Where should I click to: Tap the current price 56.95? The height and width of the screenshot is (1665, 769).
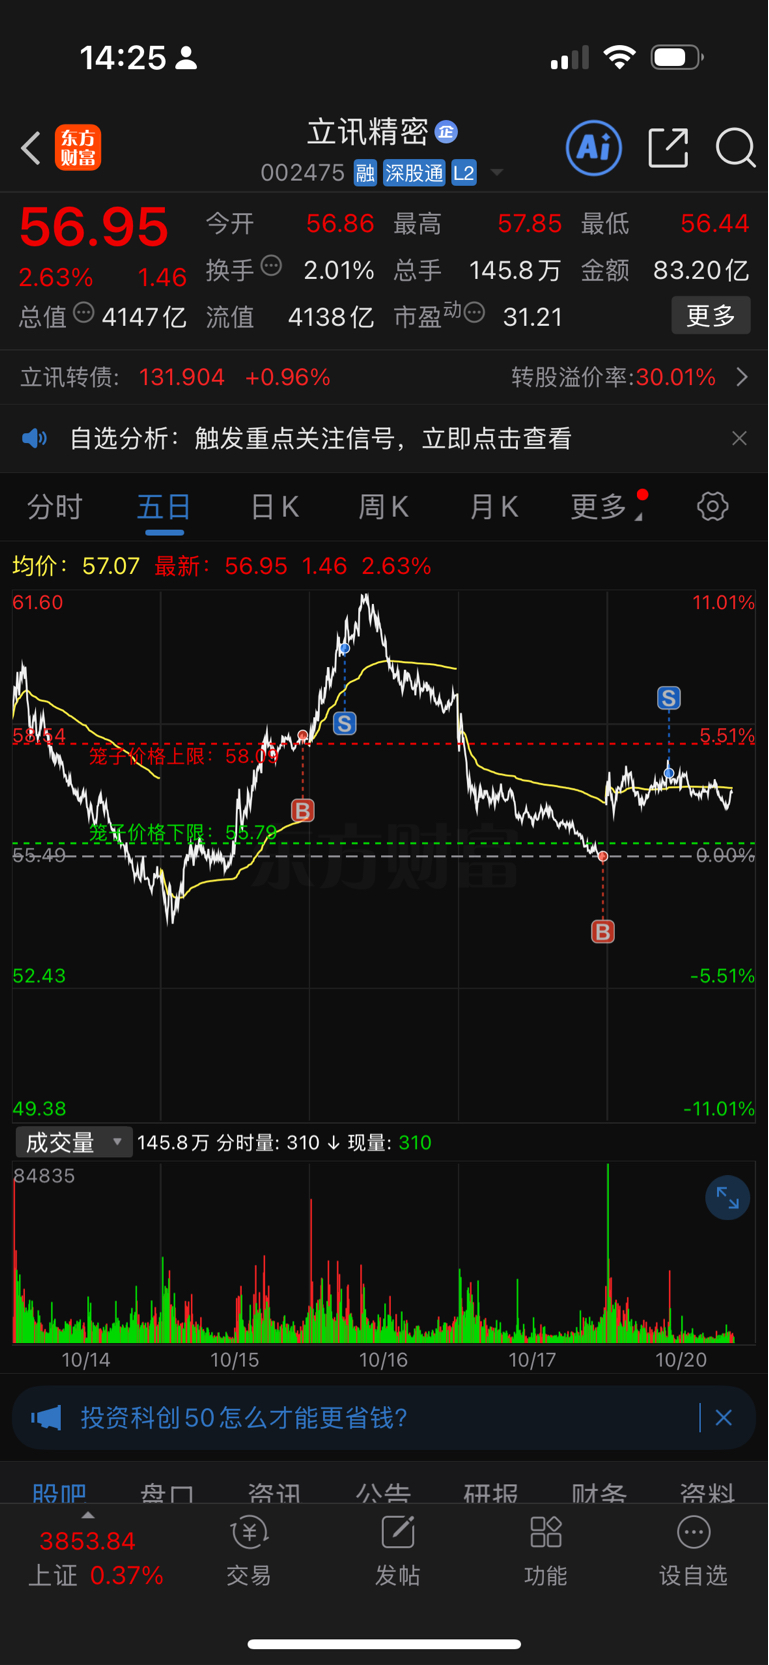(94, 227)
